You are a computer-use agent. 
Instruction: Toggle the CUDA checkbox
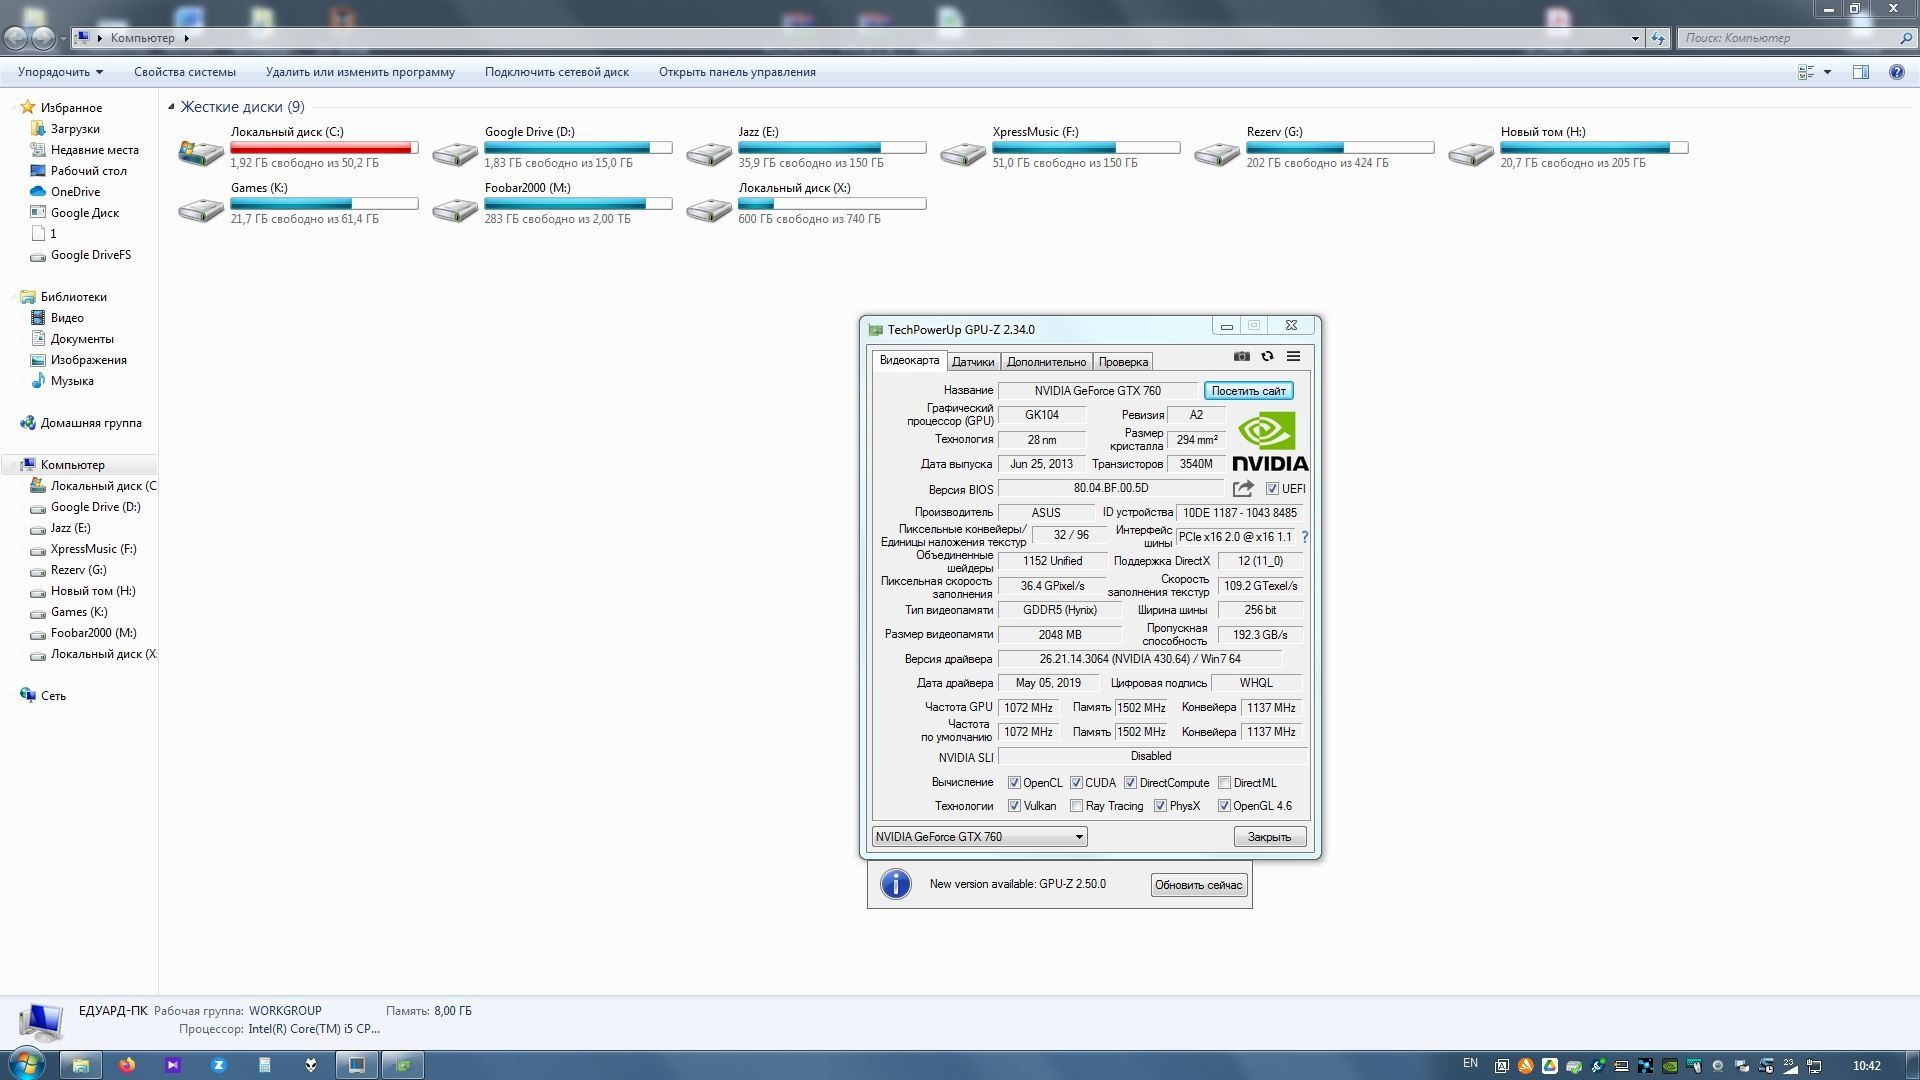click(1076, 783)
